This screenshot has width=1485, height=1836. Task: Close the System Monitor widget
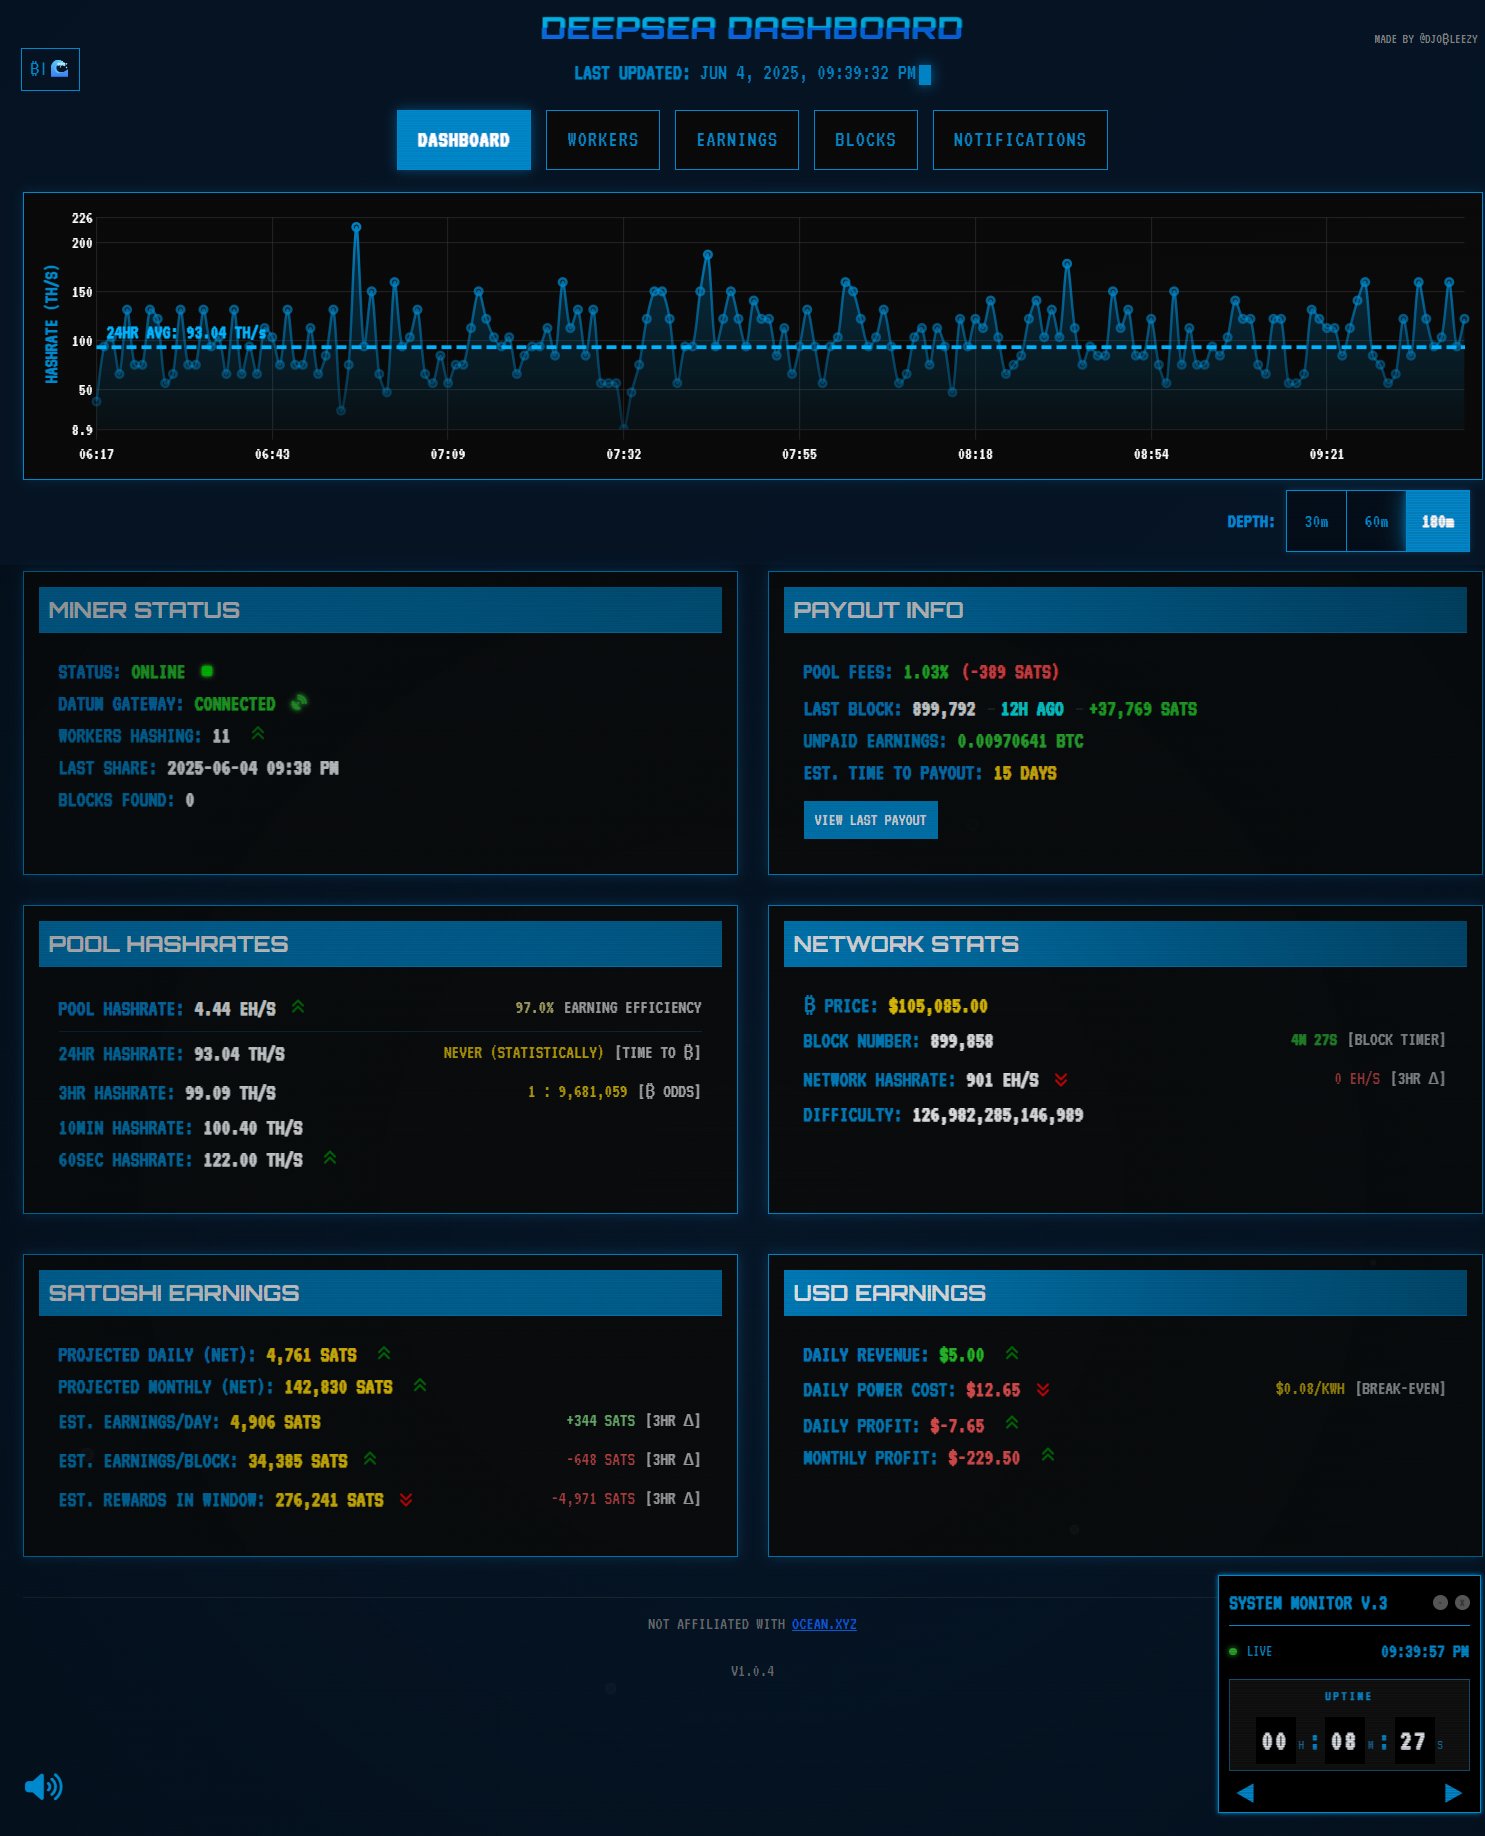[1462, 1602]
